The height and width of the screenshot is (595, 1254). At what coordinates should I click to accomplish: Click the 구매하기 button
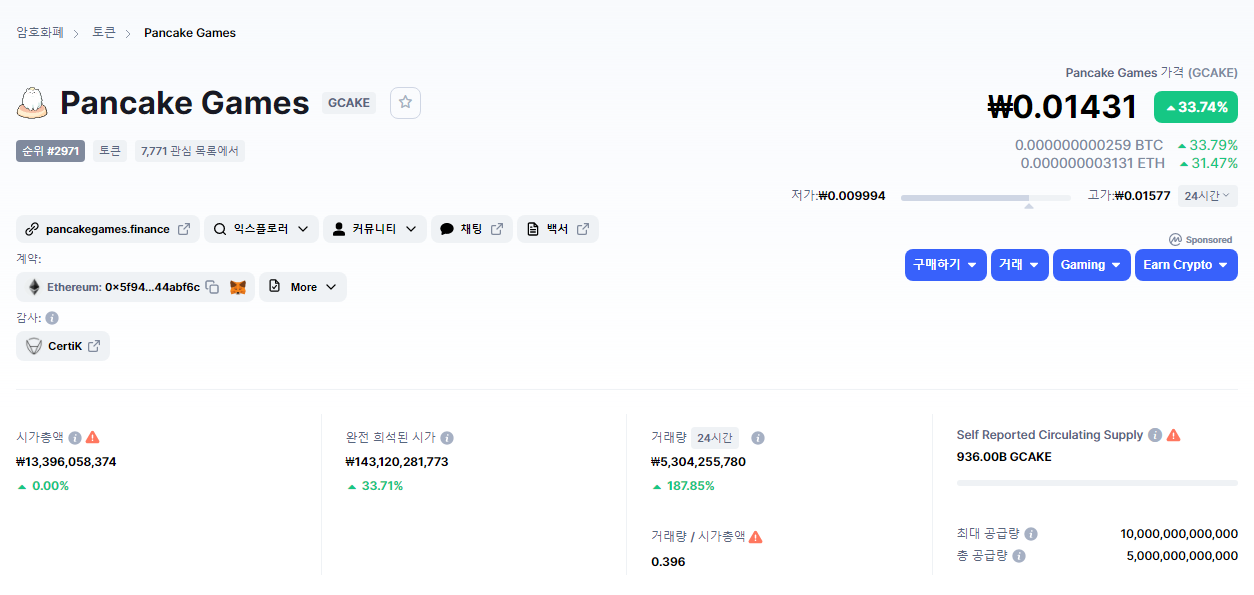point(945,265)
